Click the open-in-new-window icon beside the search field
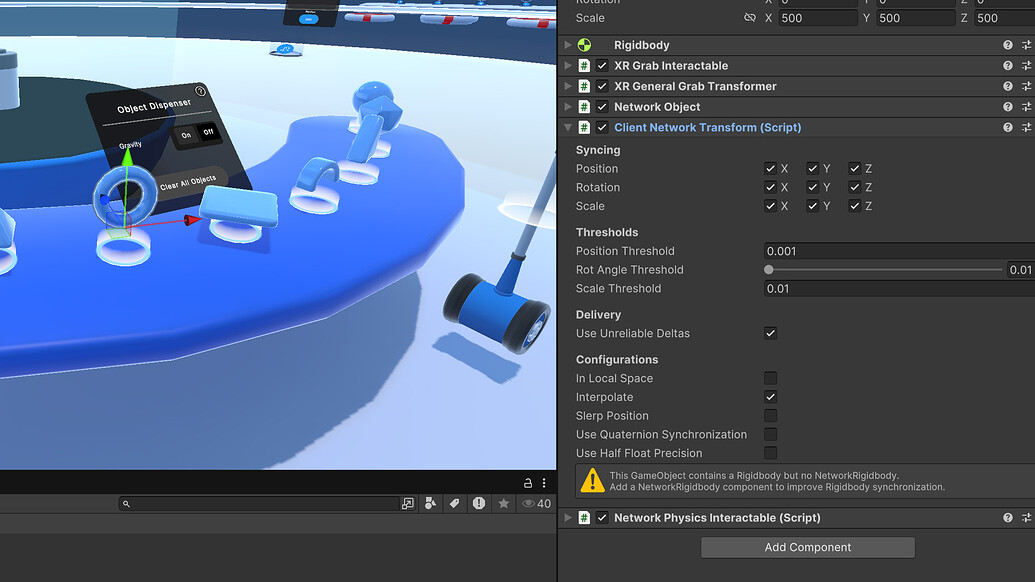Viewport: 1035px width, 582px height. [408, 503]
